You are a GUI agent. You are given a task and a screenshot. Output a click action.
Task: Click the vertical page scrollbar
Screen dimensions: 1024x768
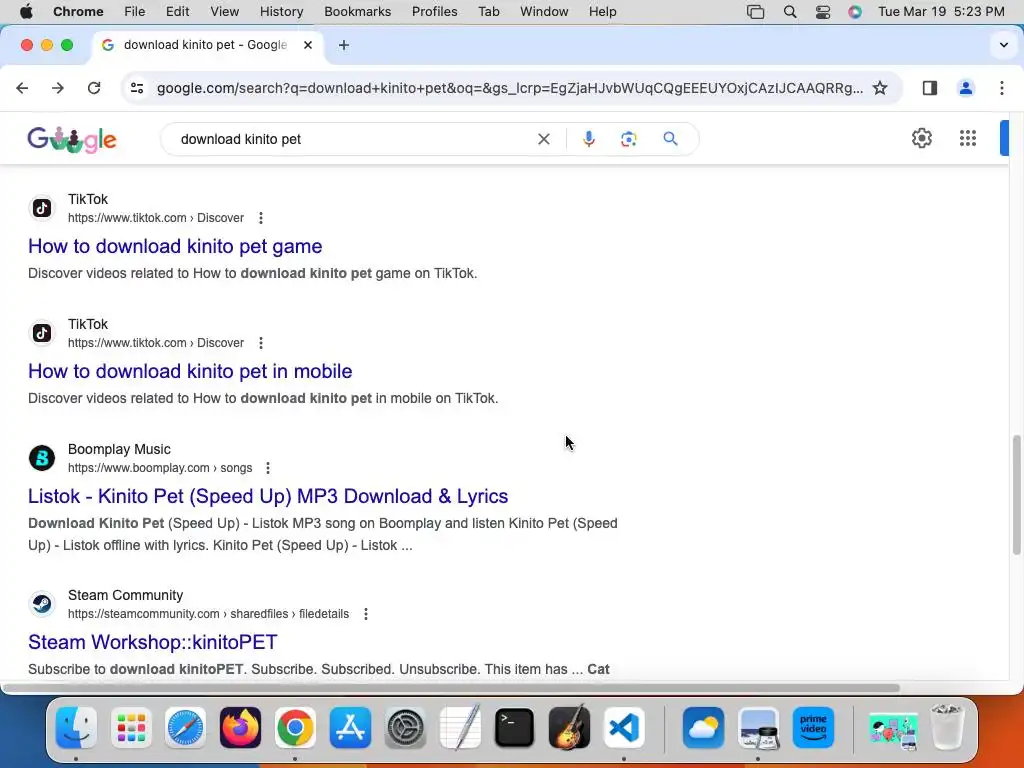pyautogui.click(x=1016, y=495)
